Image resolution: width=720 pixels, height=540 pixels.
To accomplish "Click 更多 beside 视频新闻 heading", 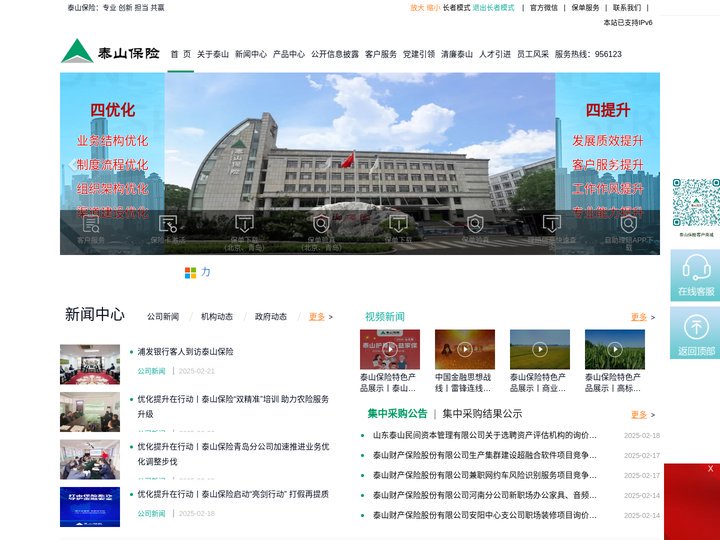I will [639, 317].
